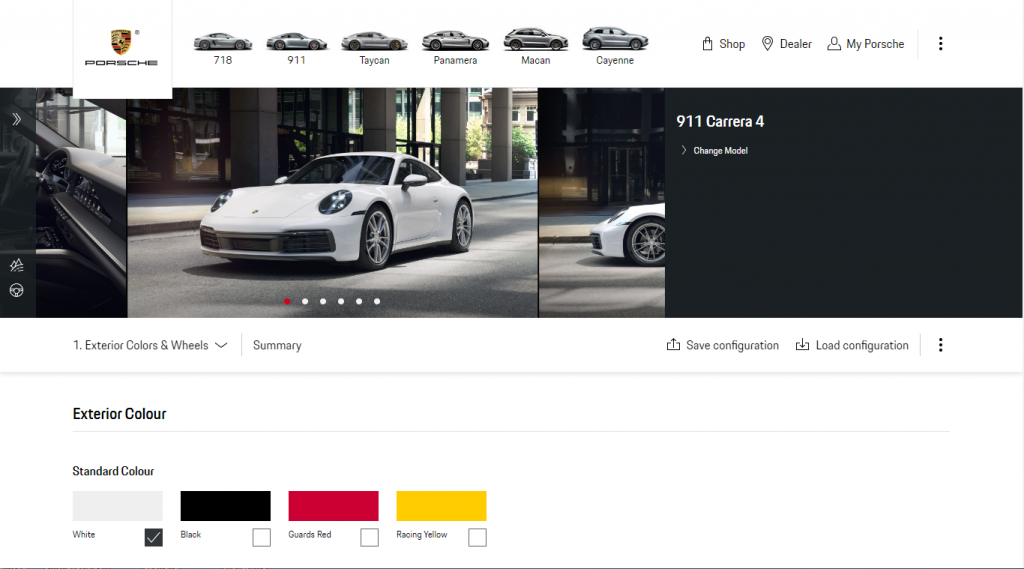Click the Save configuration upload icon
This screenshot has width=1024, height=569.
(x=673, y=344)
